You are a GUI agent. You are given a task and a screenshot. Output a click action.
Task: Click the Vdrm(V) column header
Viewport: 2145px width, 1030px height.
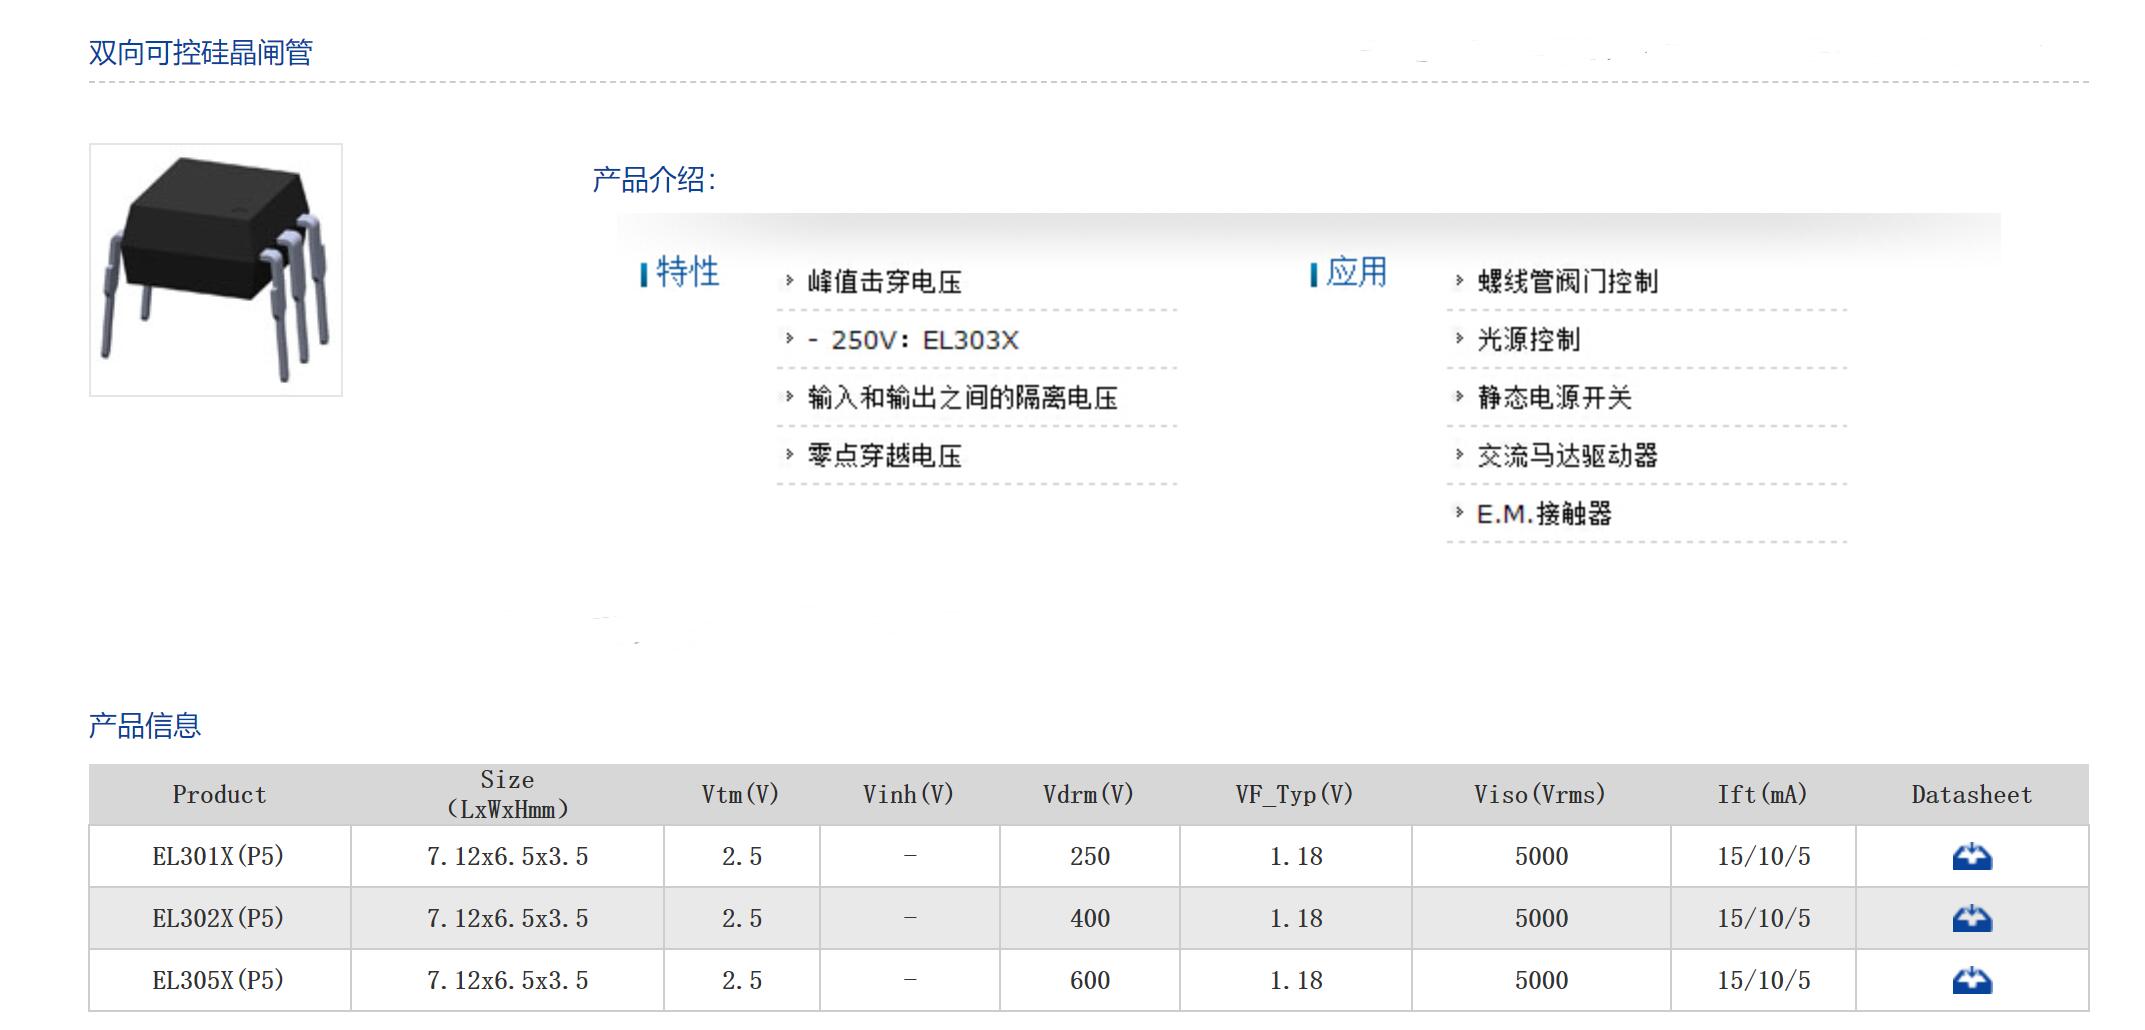pos(1088,795)
